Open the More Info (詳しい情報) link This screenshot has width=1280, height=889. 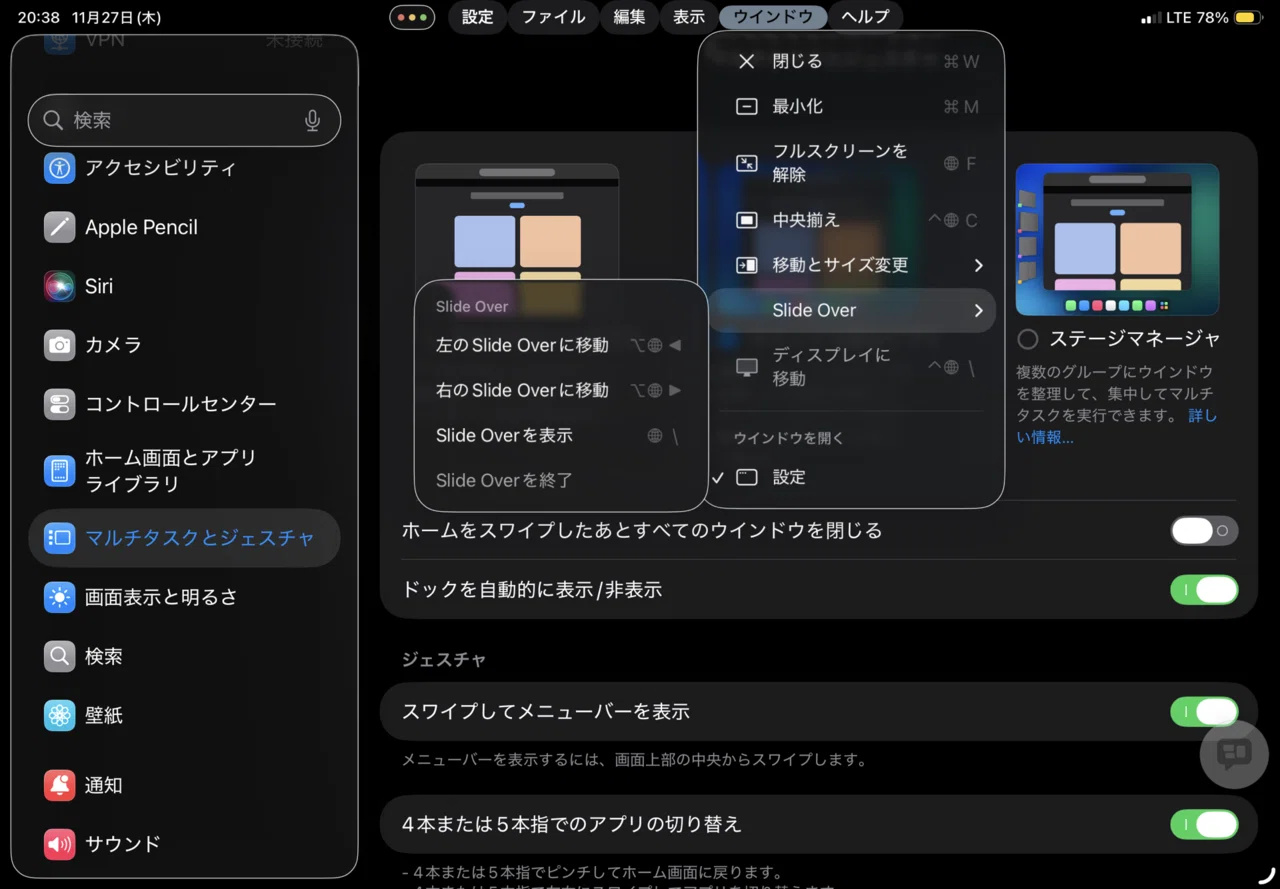click(x=1117, y=425)
